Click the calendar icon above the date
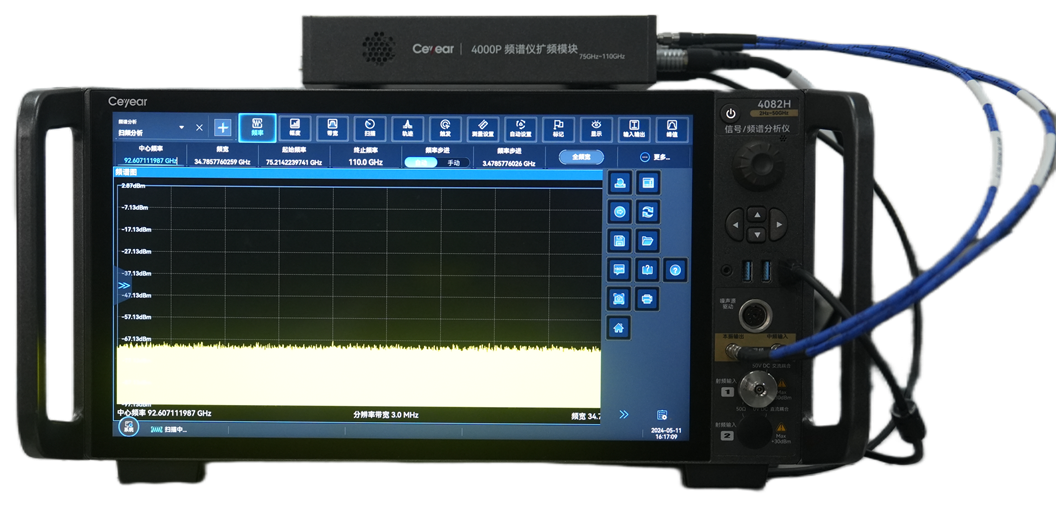This screenshot has height=520, width=1056. (x=661, y=415)
